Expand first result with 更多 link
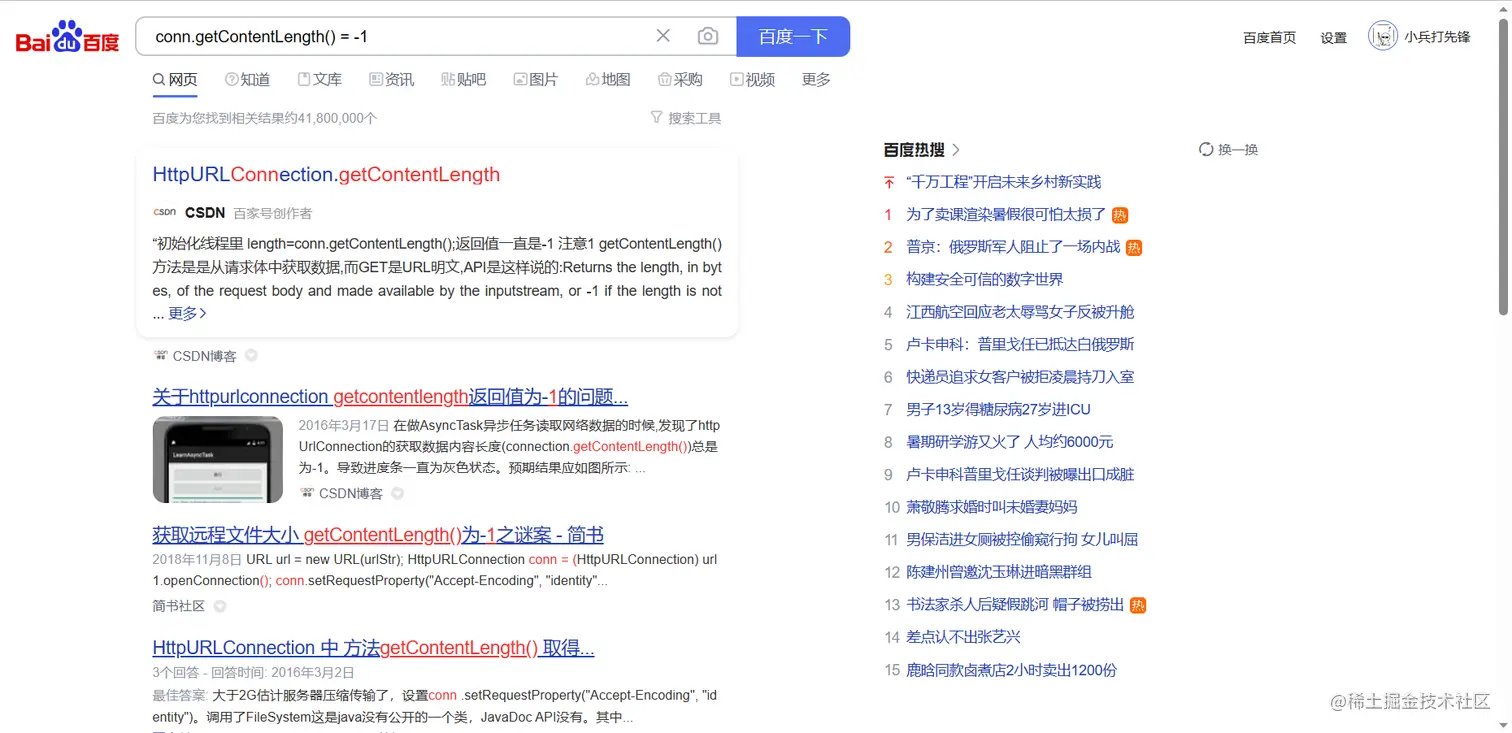This screenshot has height=733, width=1512. click(x=187, y=313)
